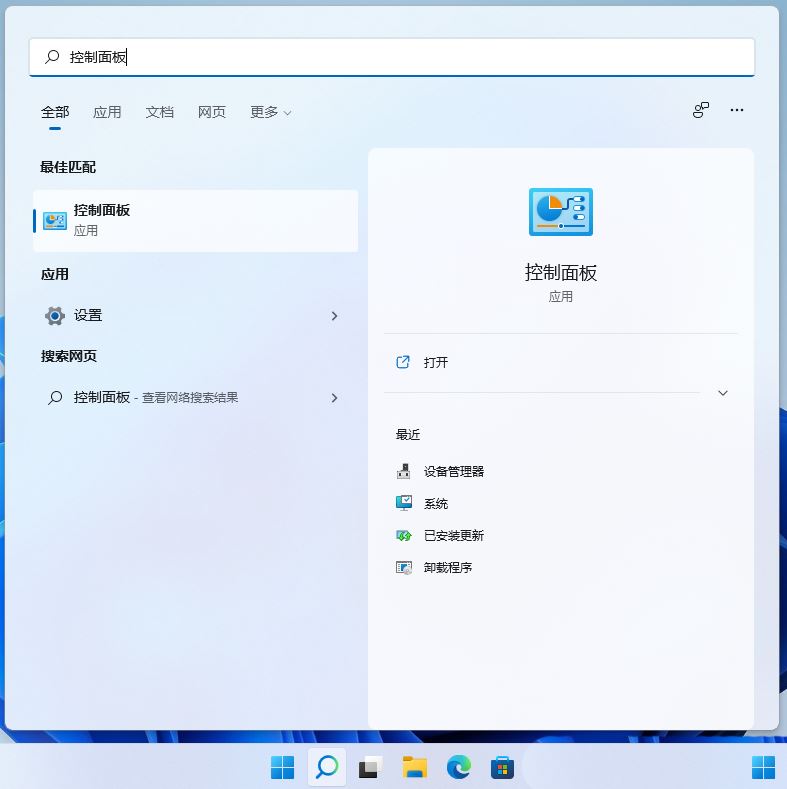Click the search box containing 控制面板

click(x=391, y=57)
